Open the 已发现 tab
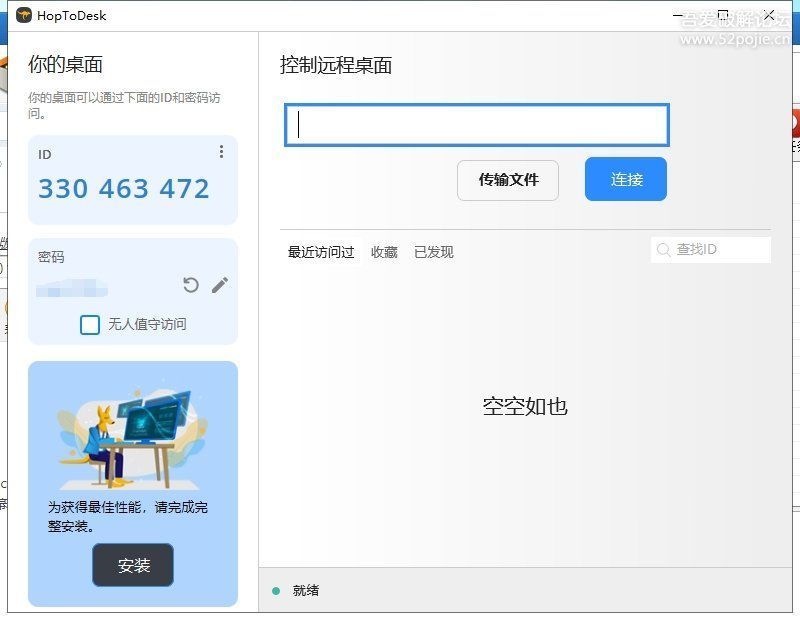The height and width of the screenshot is (620, 800). tap(434, 252)
